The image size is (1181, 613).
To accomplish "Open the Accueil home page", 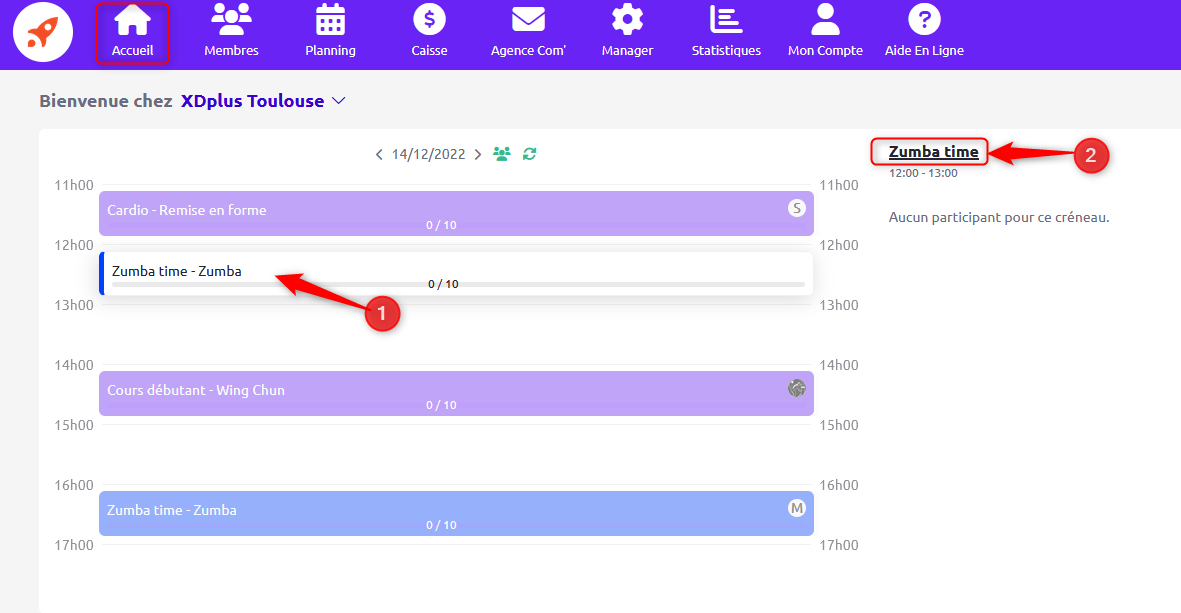I will pyautogui.click(x=132, y=33).
